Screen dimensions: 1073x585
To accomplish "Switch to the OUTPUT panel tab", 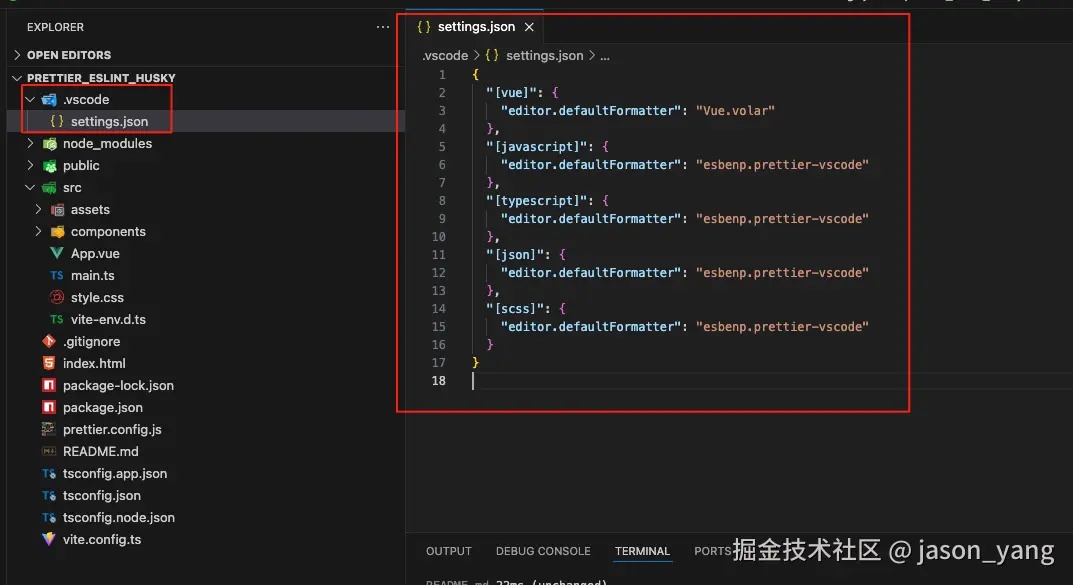I will 449,551.
